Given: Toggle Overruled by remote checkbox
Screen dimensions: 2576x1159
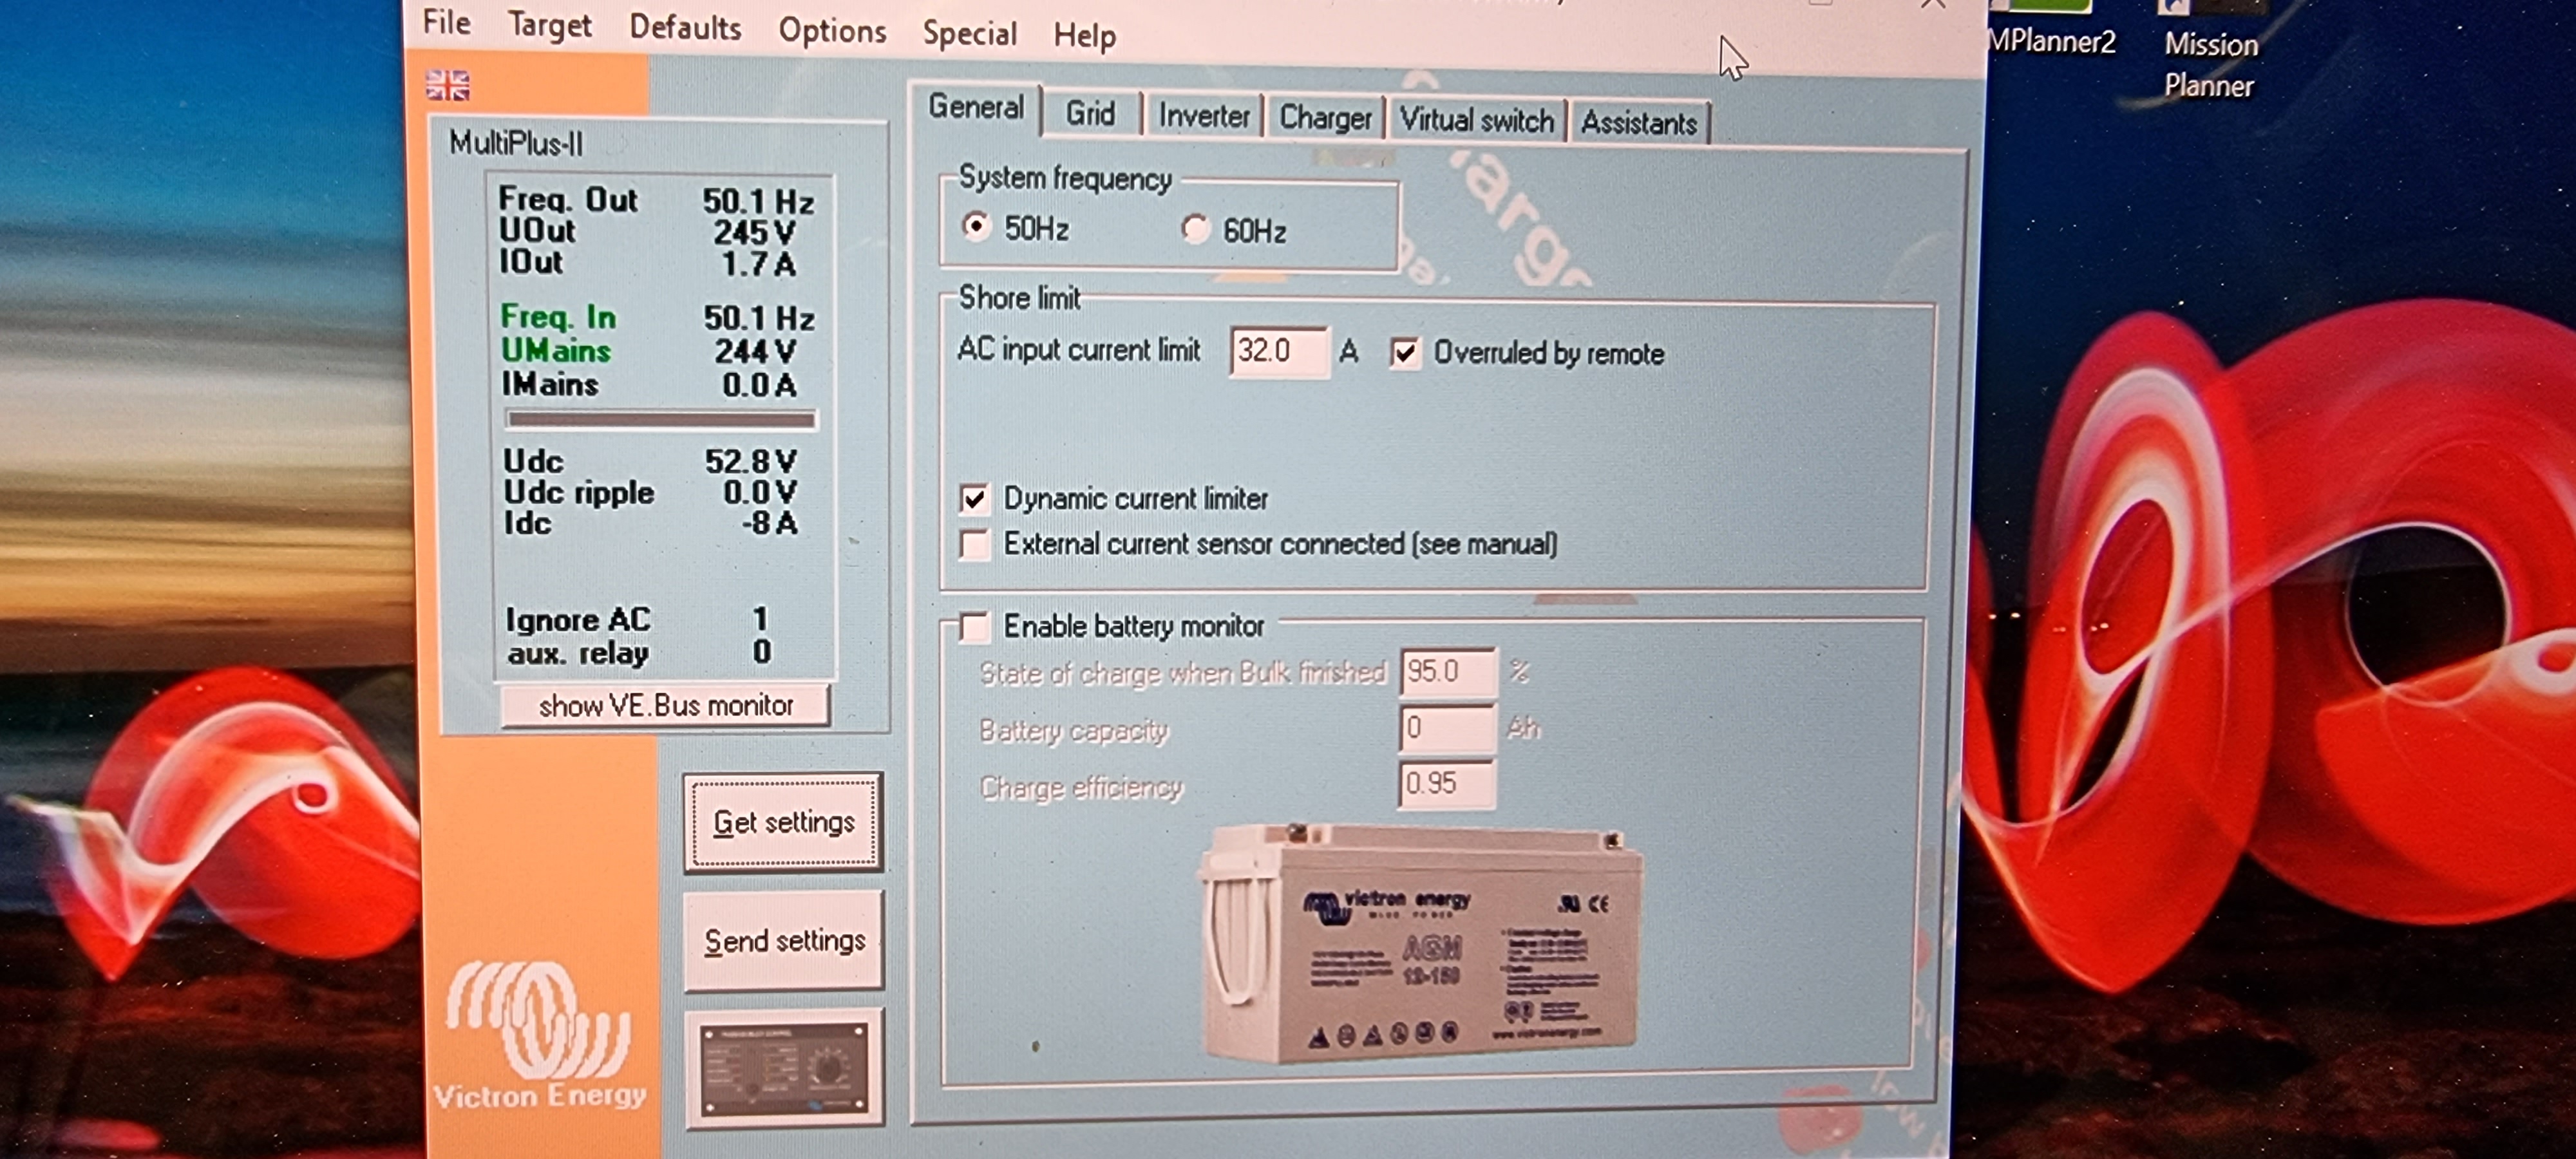Looking at the screenshot, I should pyautogui.click(x=1404, y=352).
